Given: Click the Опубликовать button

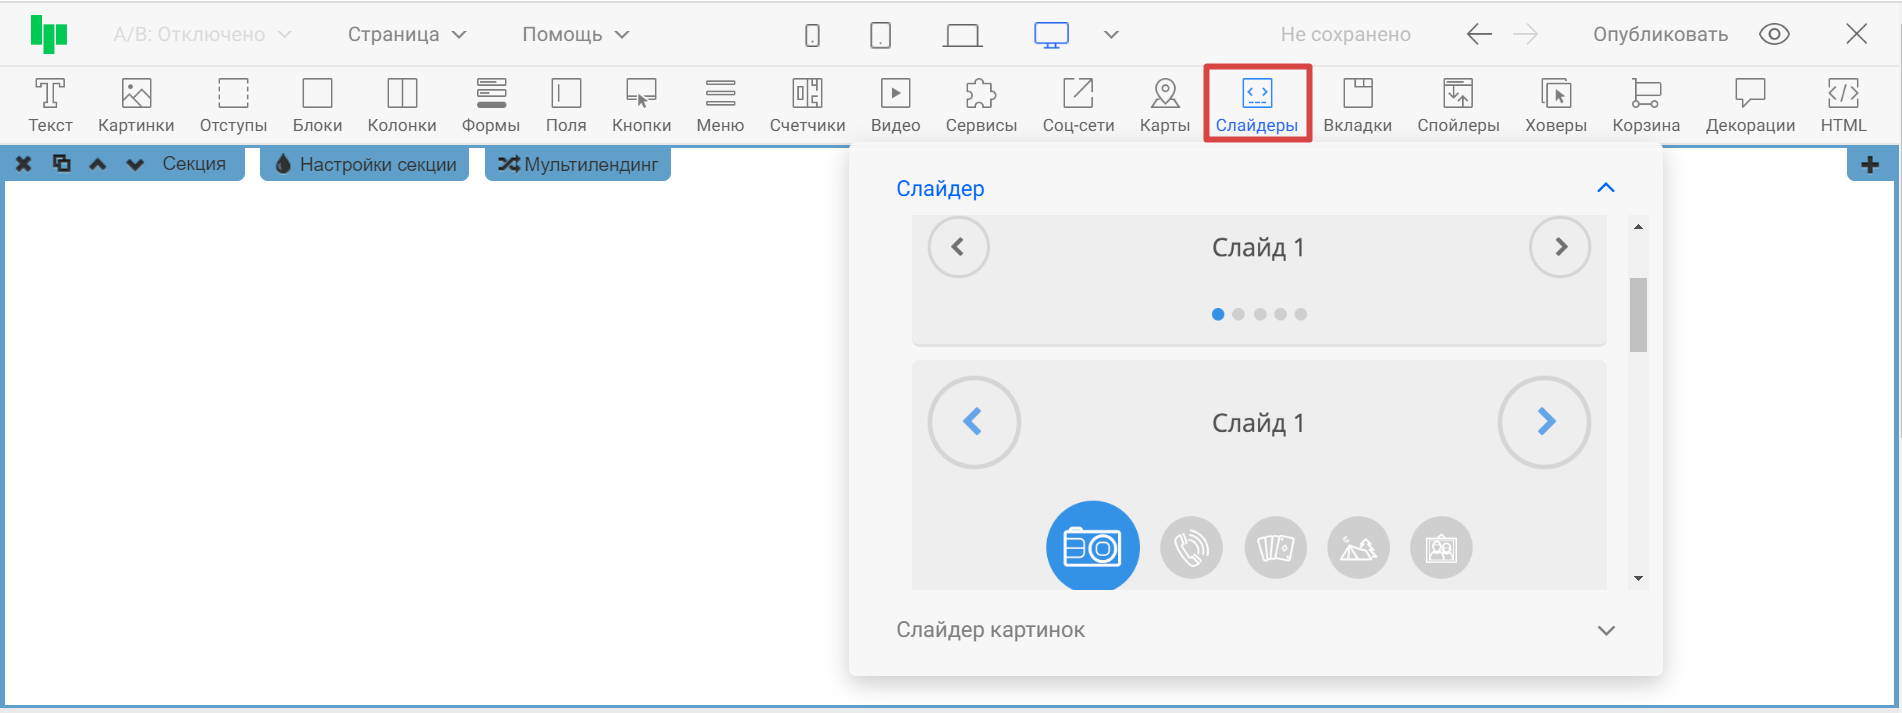Looking at the screenshot, I should 1660,34.
